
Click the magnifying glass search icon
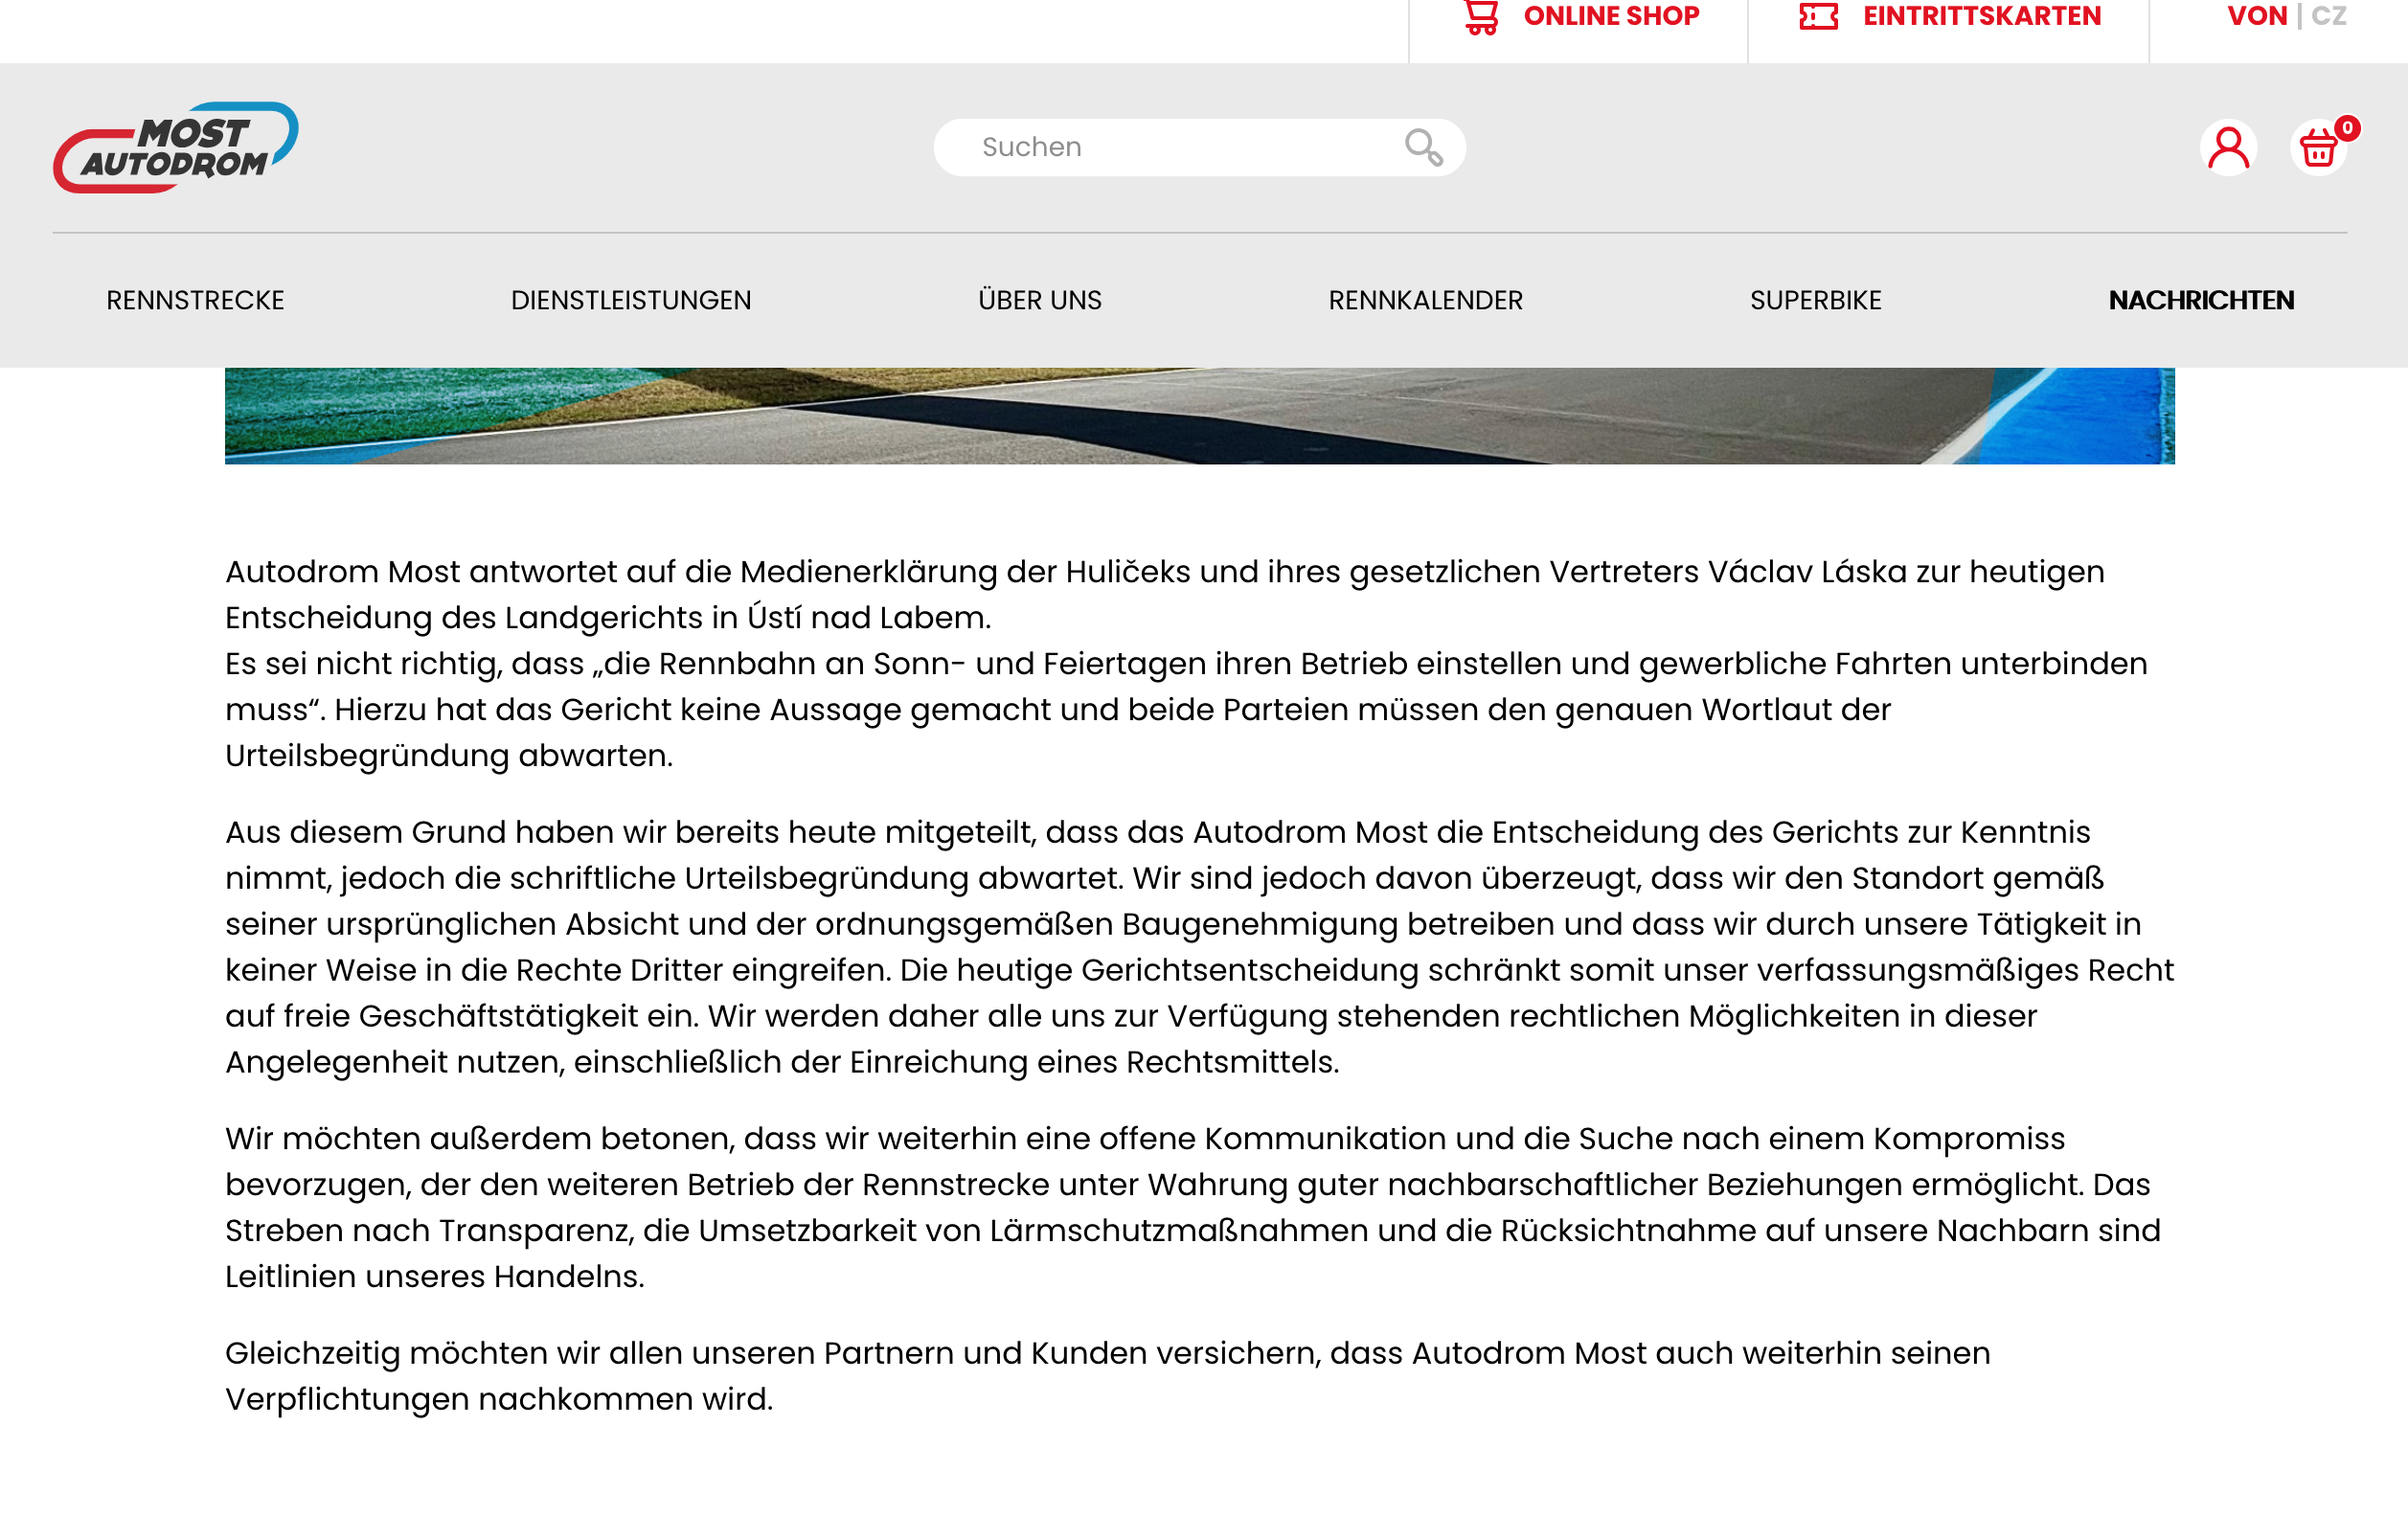pos(1422,147)
